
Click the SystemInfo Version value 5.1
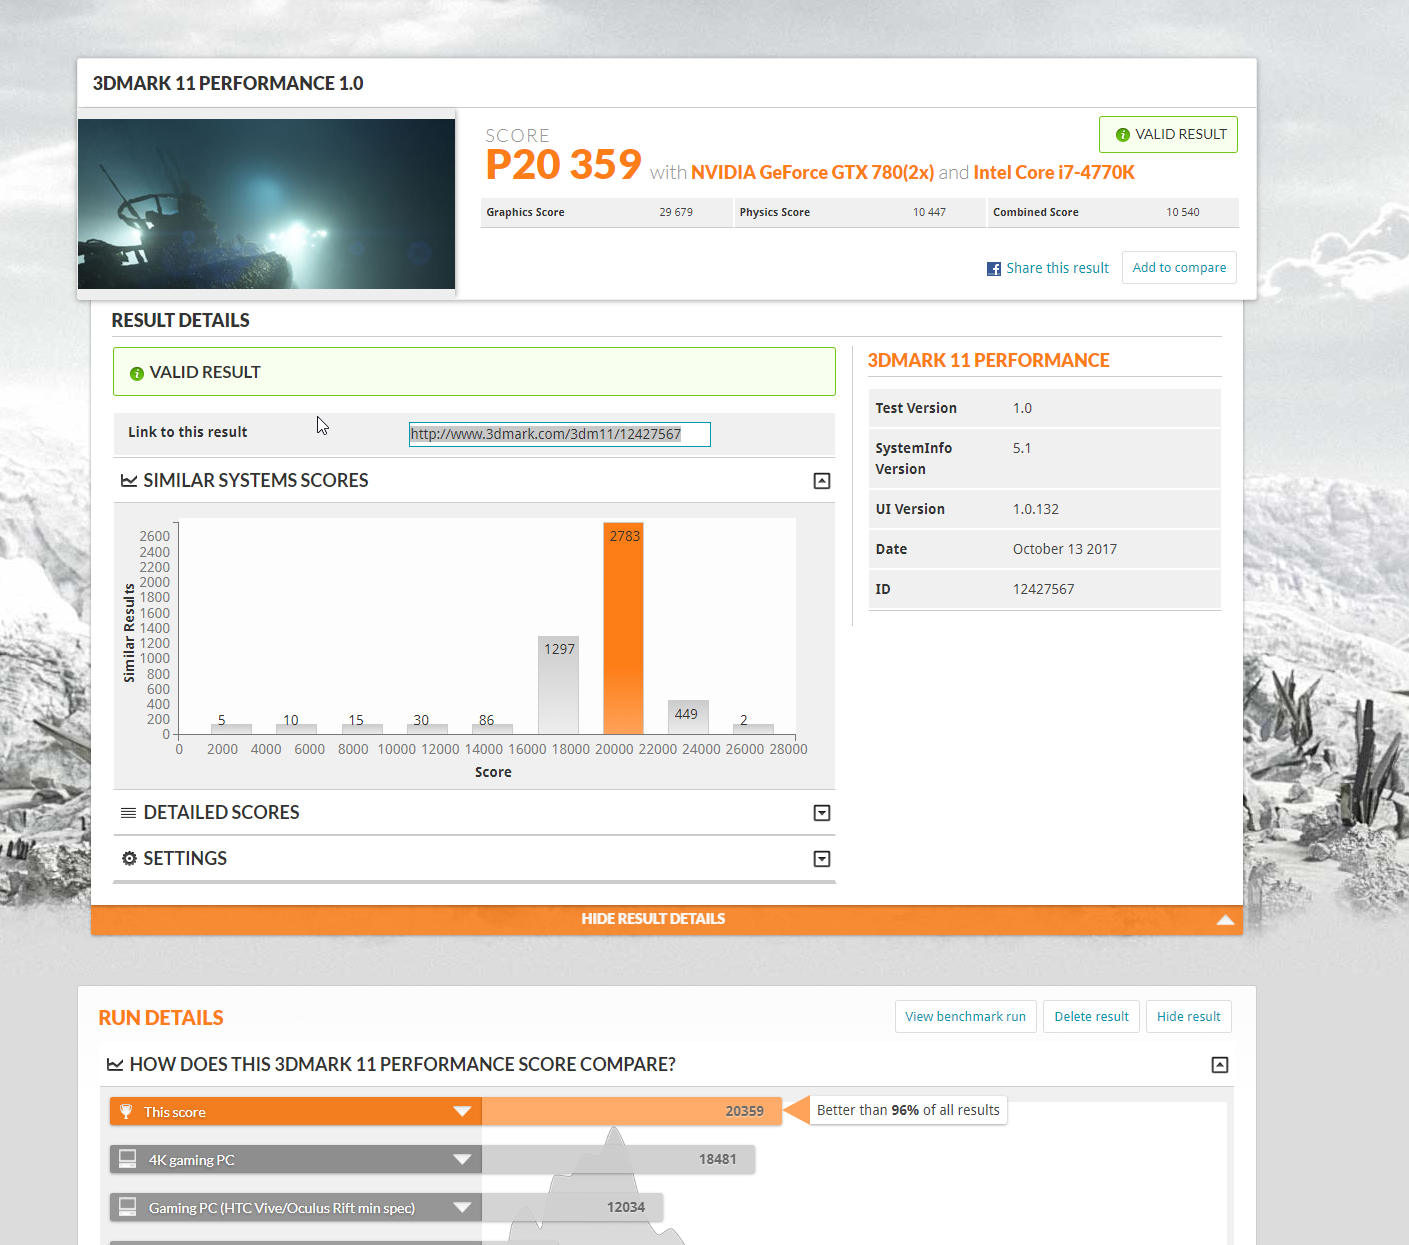click(1021, 448)
